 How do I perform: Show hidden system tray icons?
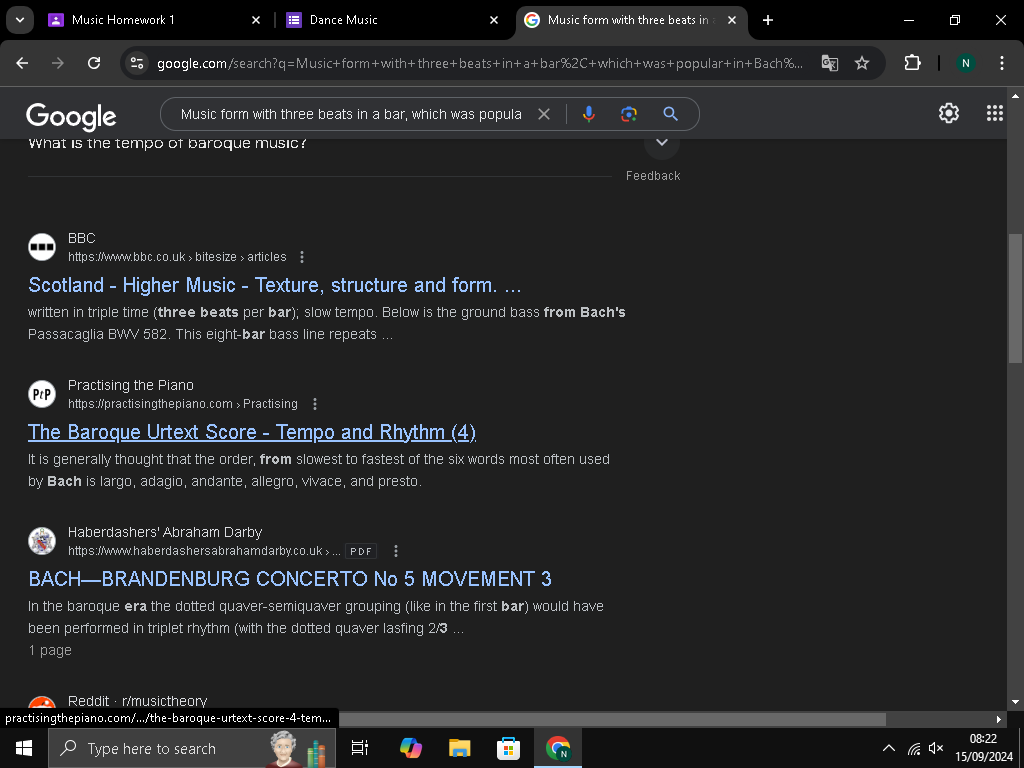pyautogui.click(x=889, y=748)
